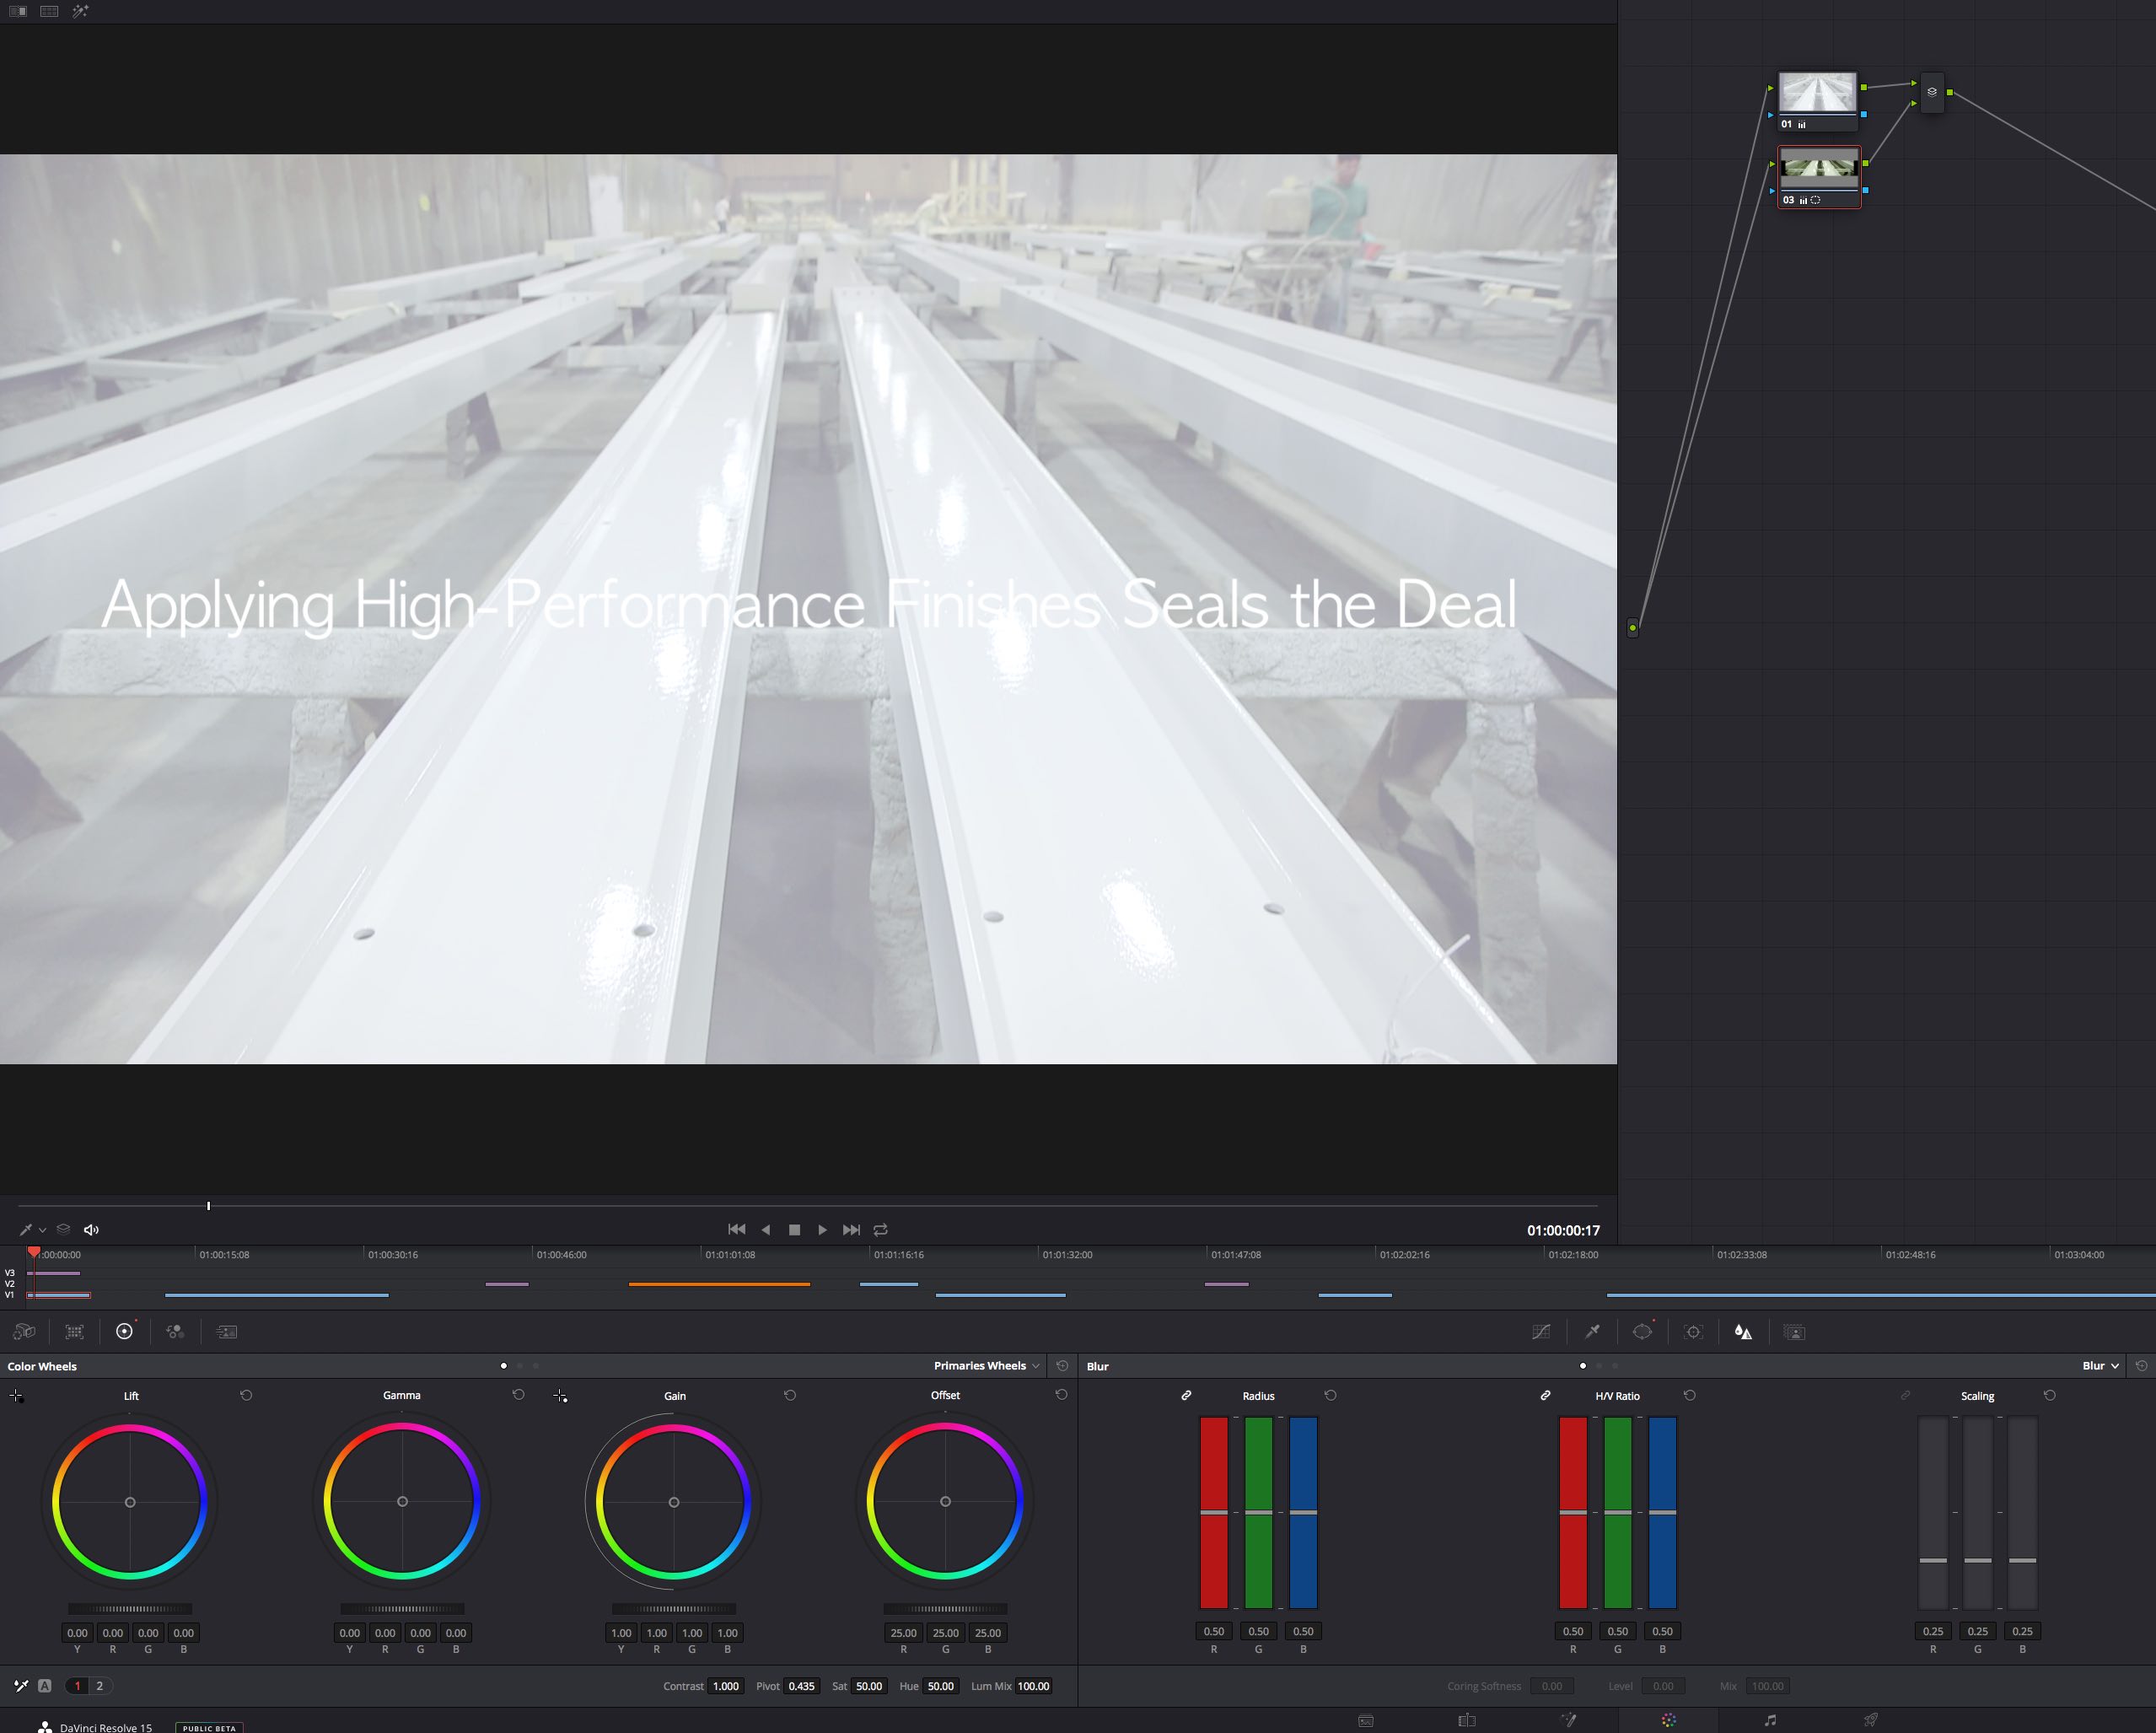Open the Key palette

[x=1795, y=1332]
